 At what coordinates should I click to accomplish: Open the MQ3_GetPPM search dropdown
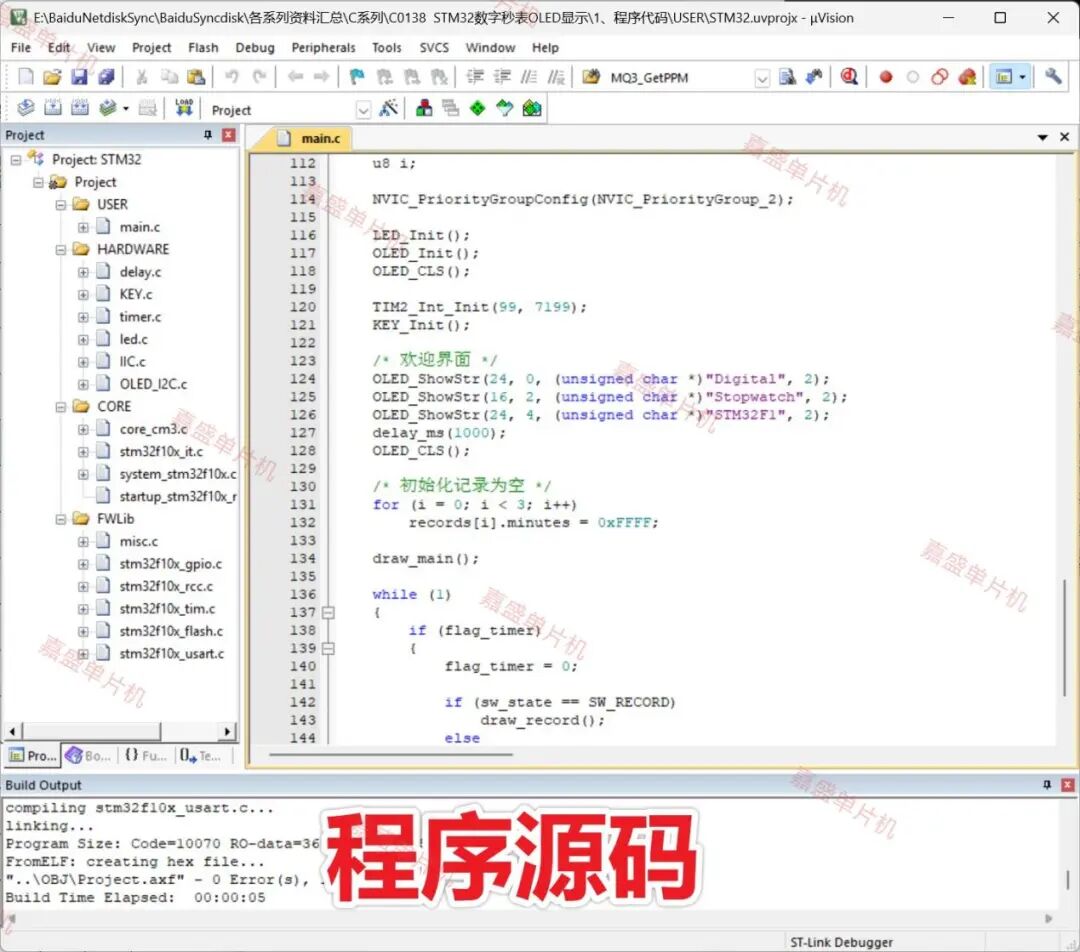[762, 78]
